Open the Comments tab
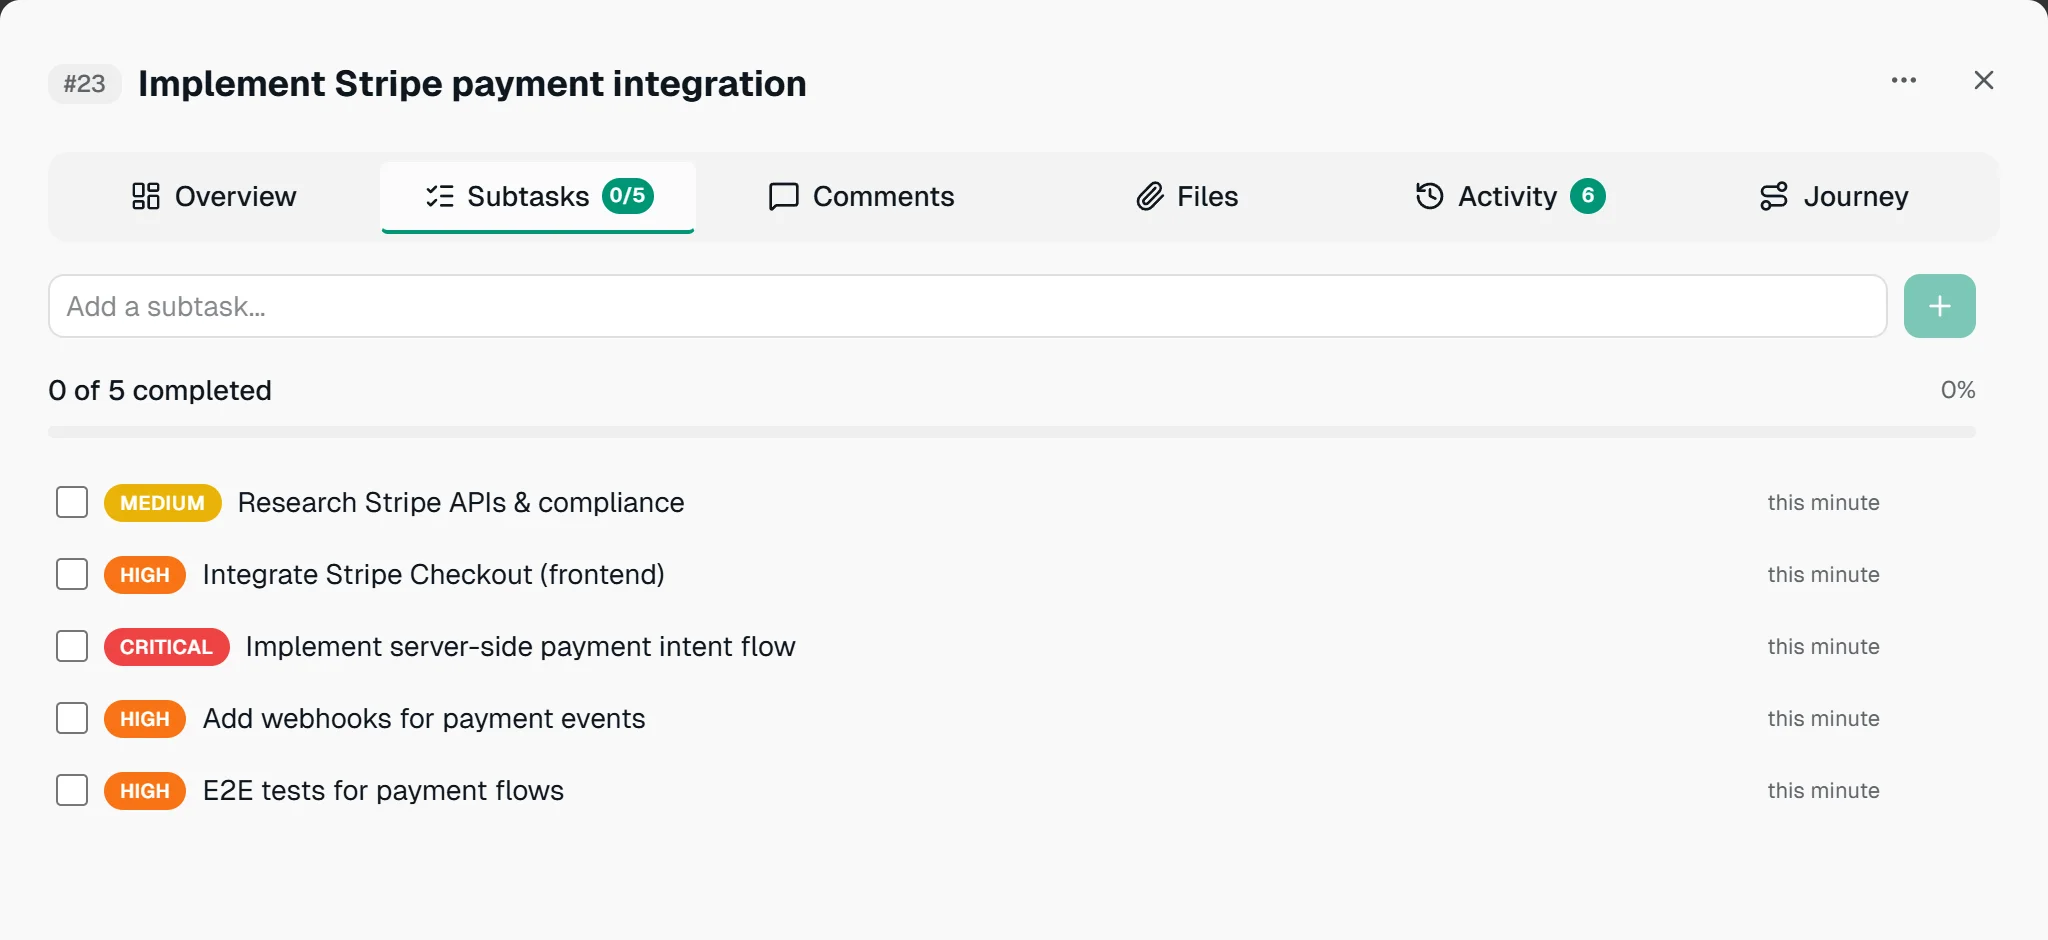2048x940 pixels. pyautogui.click(x=861, y=196)
